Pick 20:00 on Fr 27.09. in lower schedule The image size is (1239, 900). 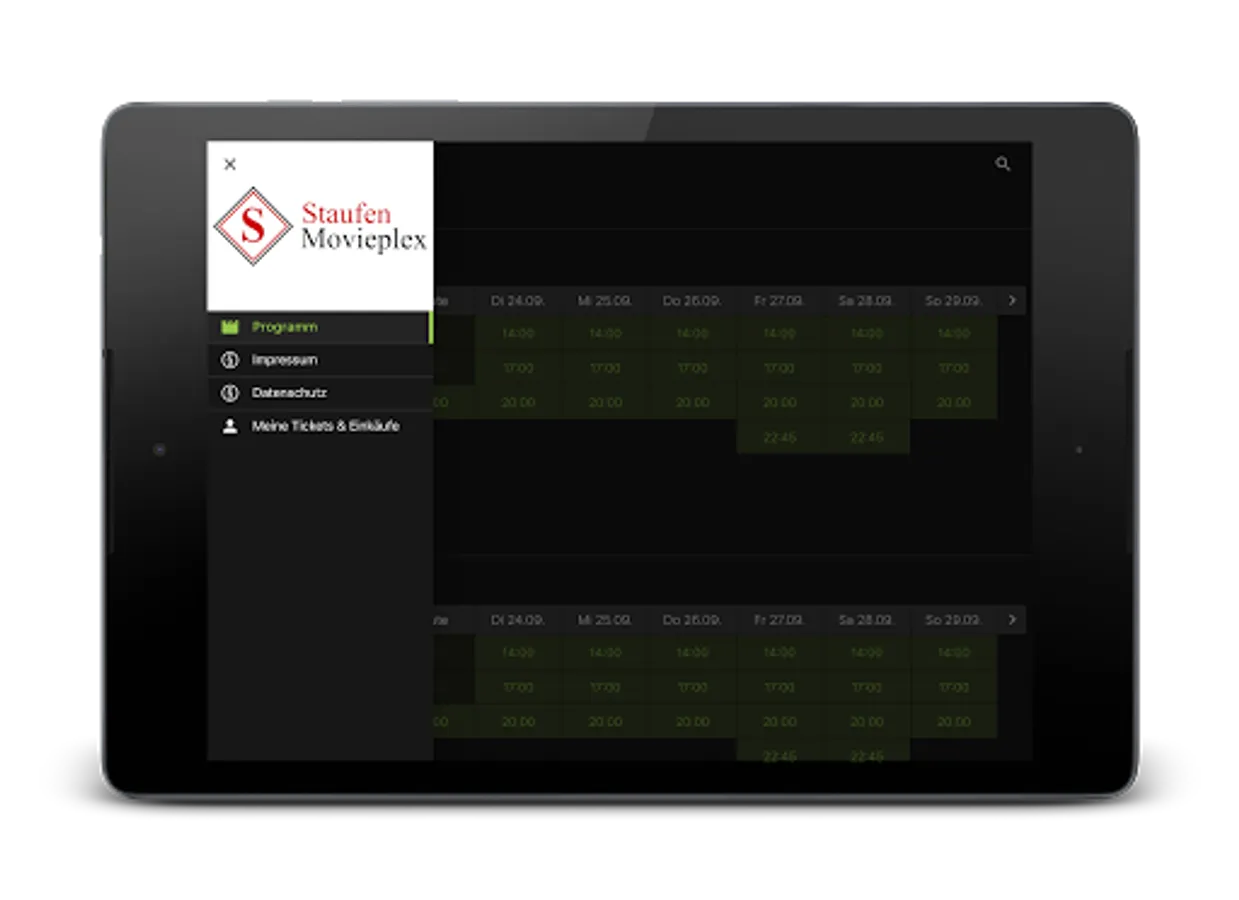tap(779, 721)
